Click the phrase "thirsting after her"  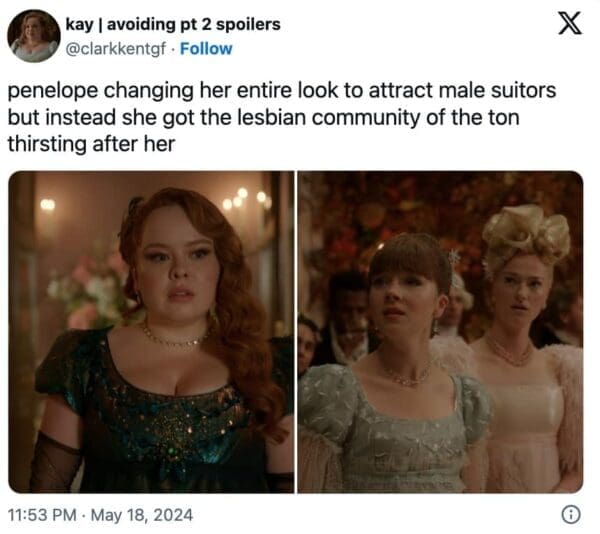91,144
